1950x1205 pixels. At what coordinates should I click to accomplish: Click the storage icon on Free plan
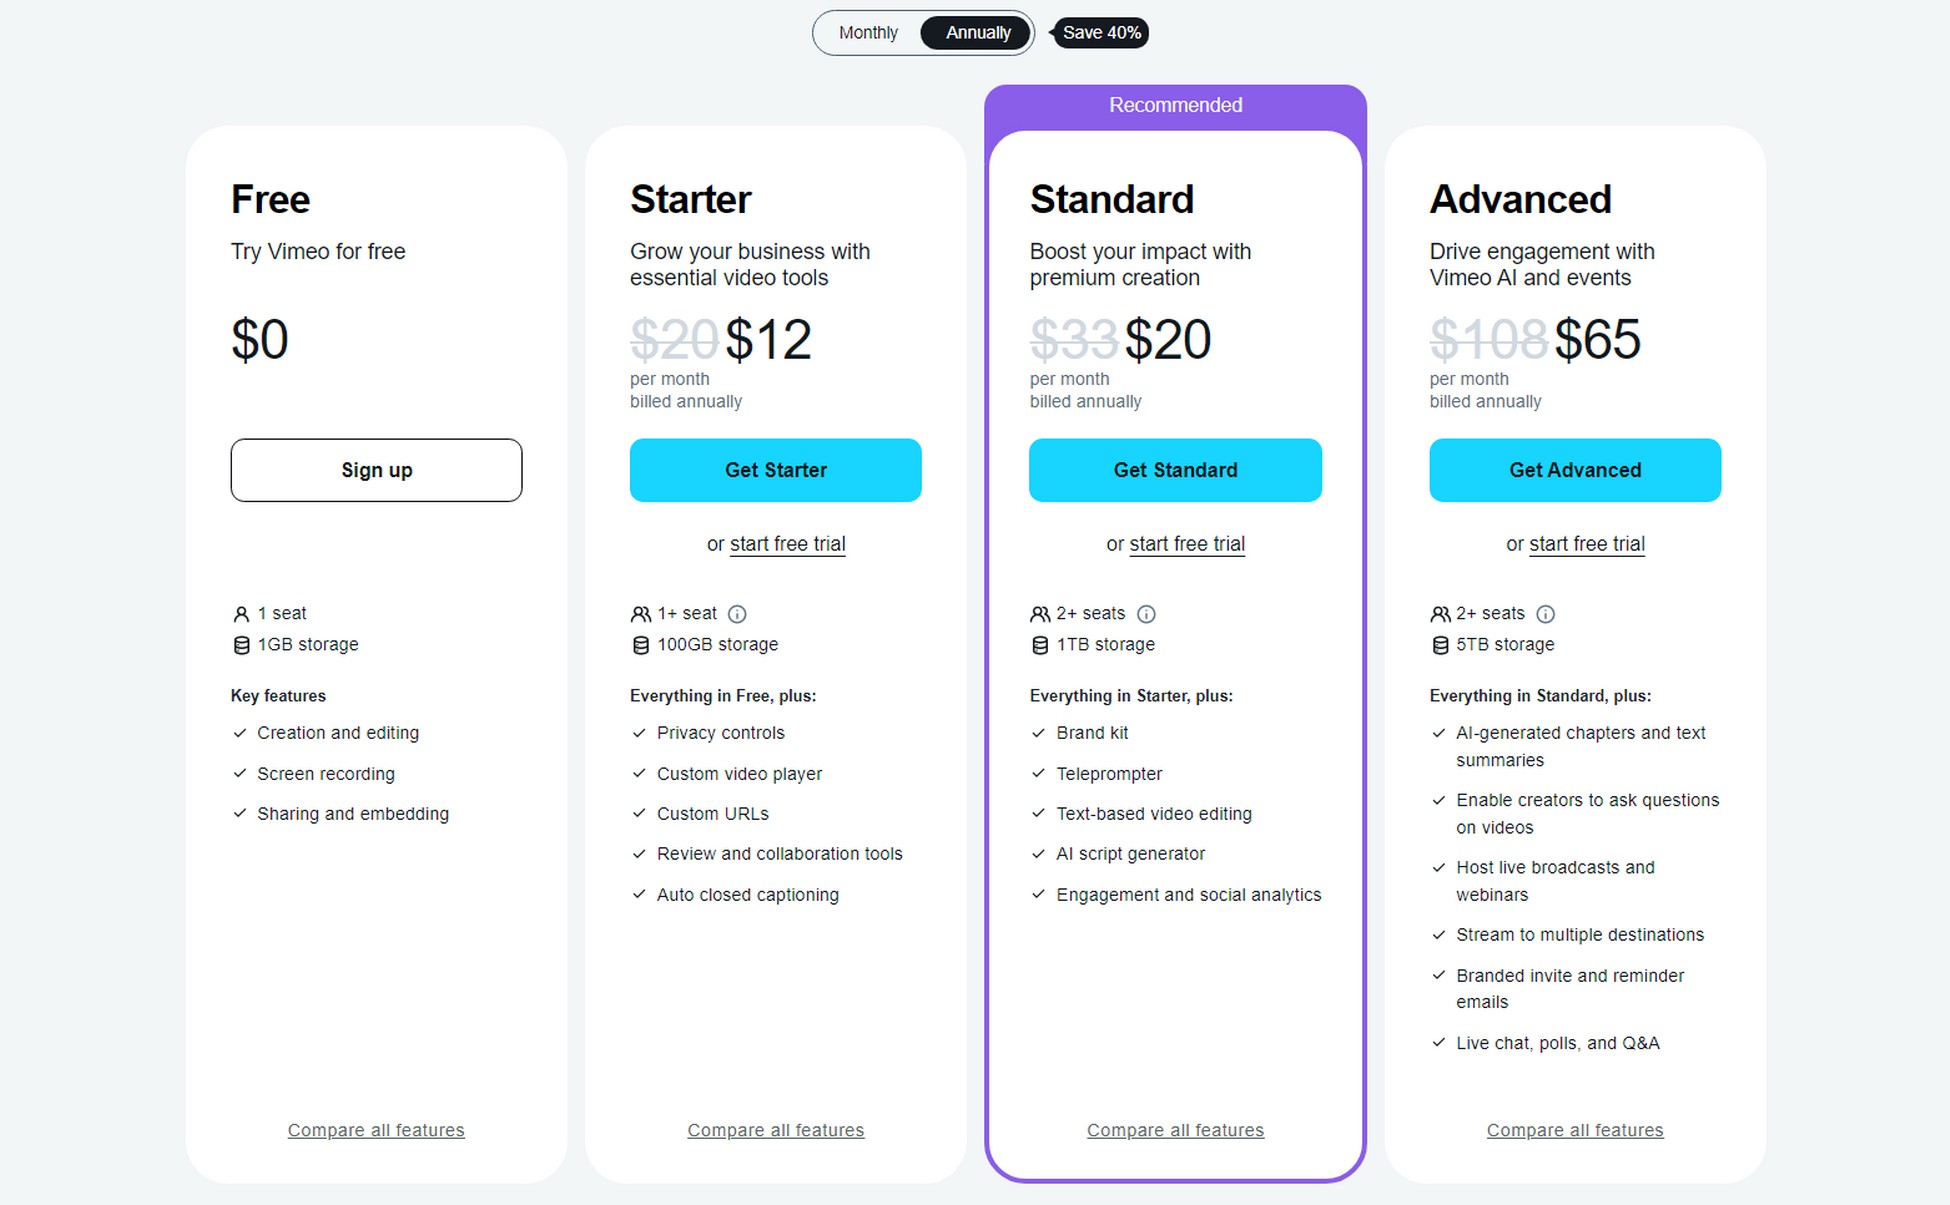pyautogui.click(x=240, y=644)
